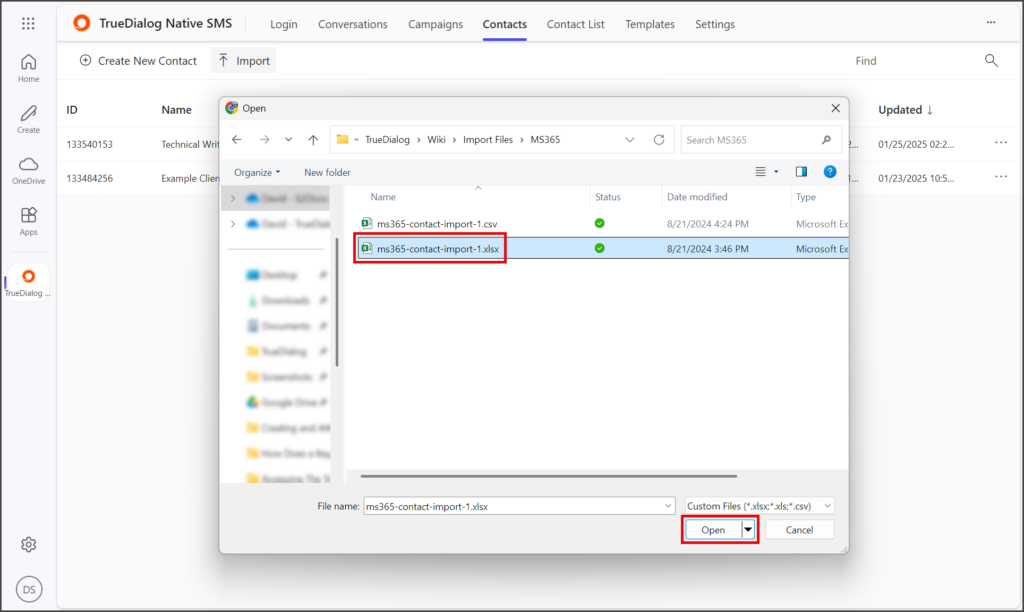Refresh the MS365 folder view
Viewport: 1024px width, 612px height.
click(x=659, y=139)
